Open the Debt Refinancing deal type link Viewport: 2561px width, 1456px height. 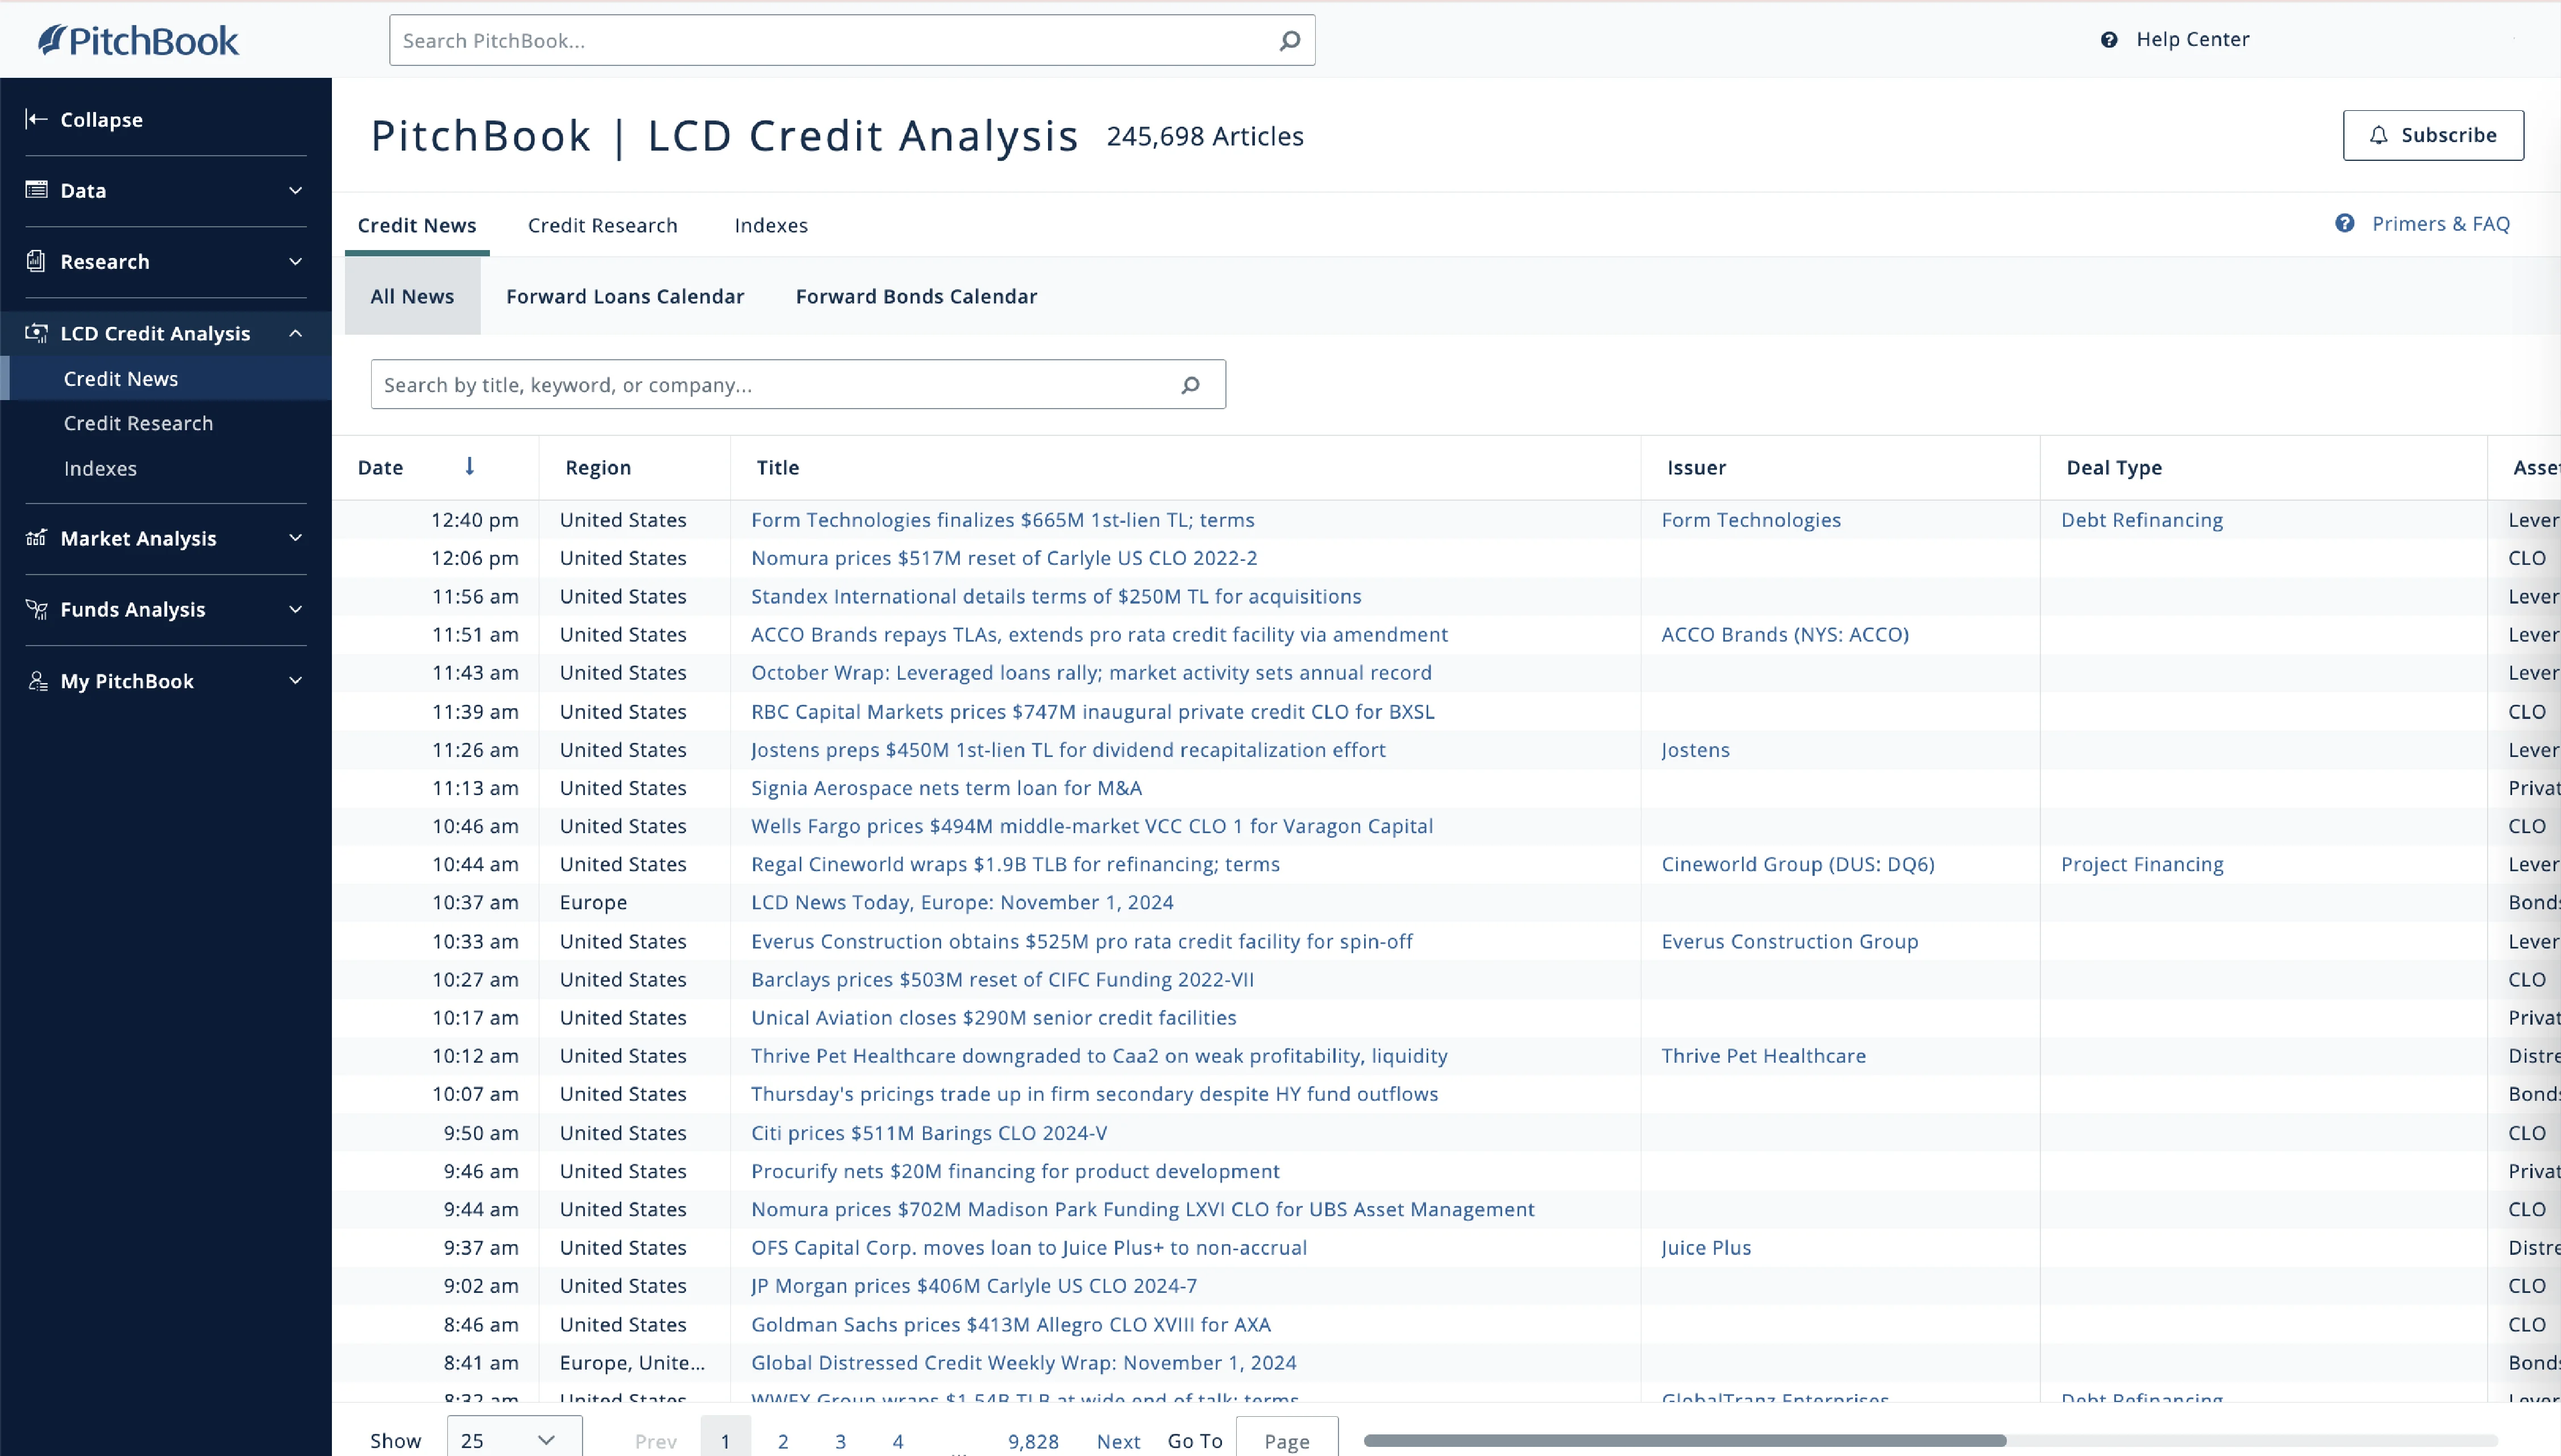point(2142,520)
